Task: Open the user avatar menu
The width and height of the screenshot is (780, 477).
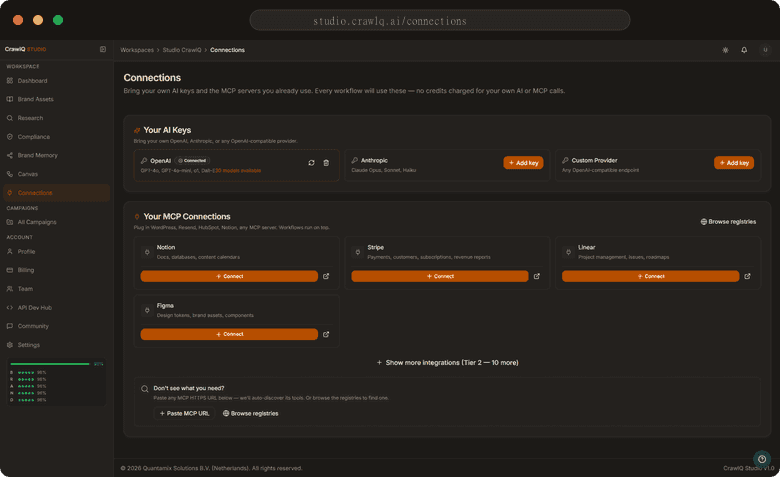Action: [x=765, y=50]
